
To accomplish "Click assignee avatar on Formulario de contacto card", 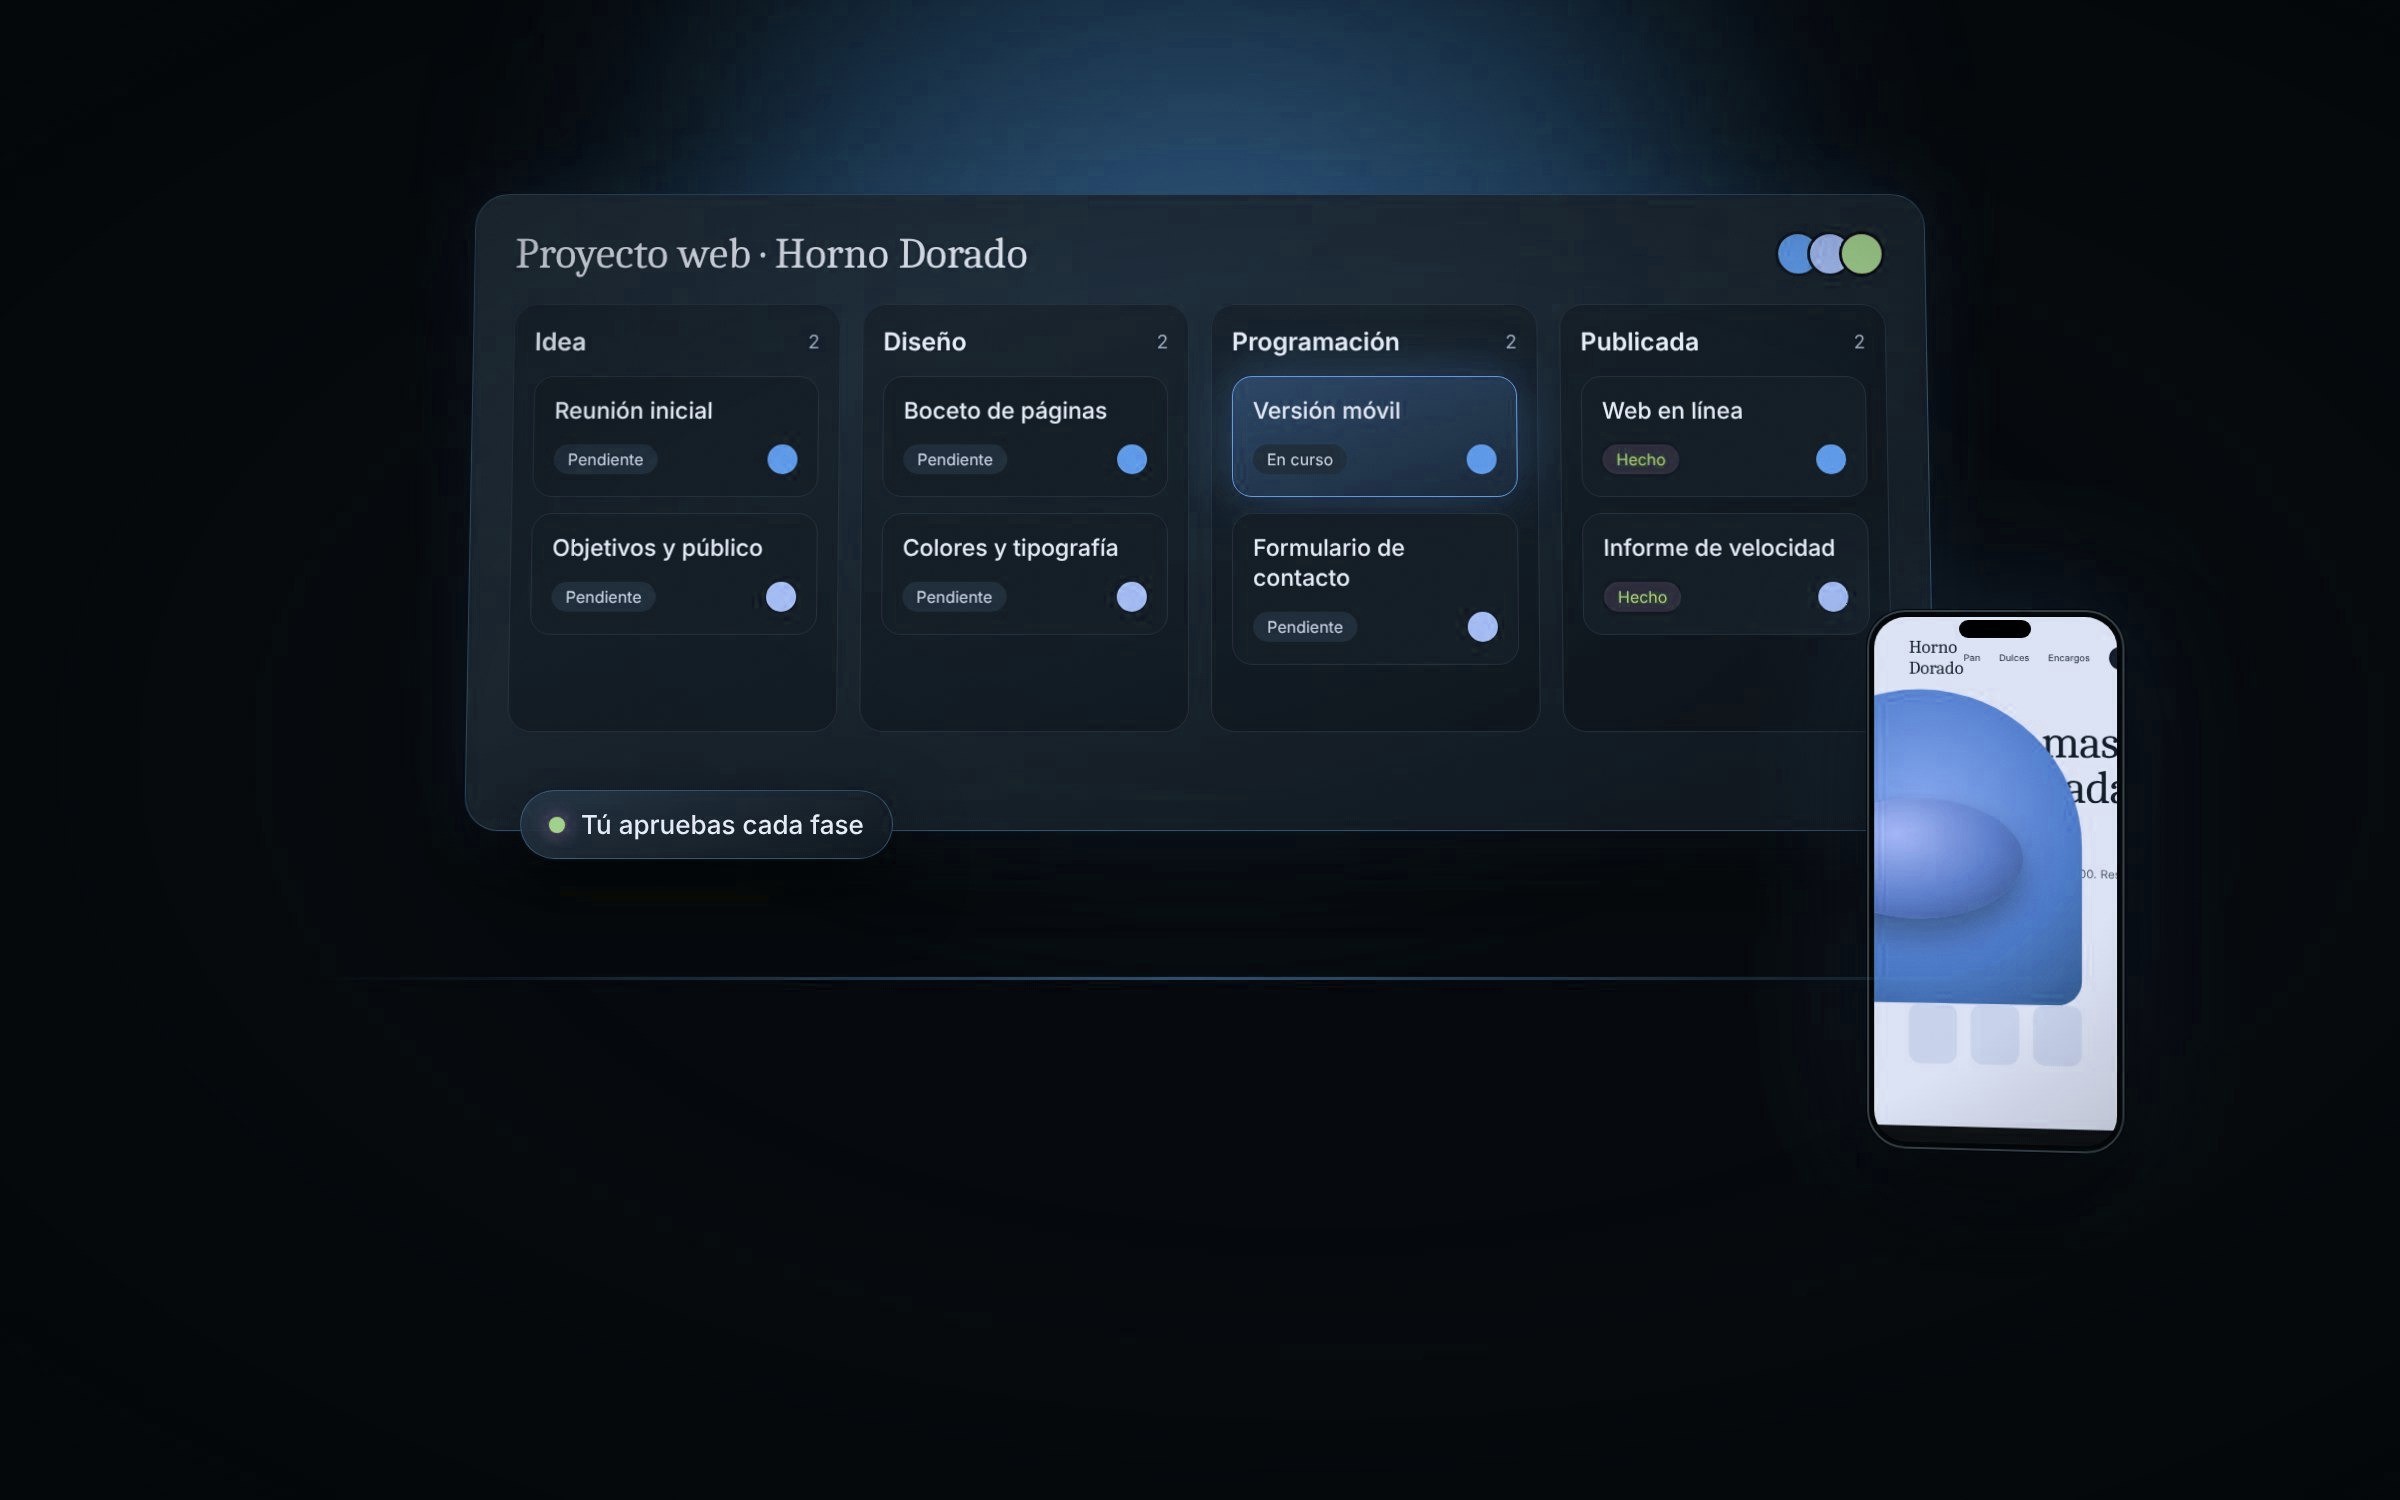I will [1483, 627].
